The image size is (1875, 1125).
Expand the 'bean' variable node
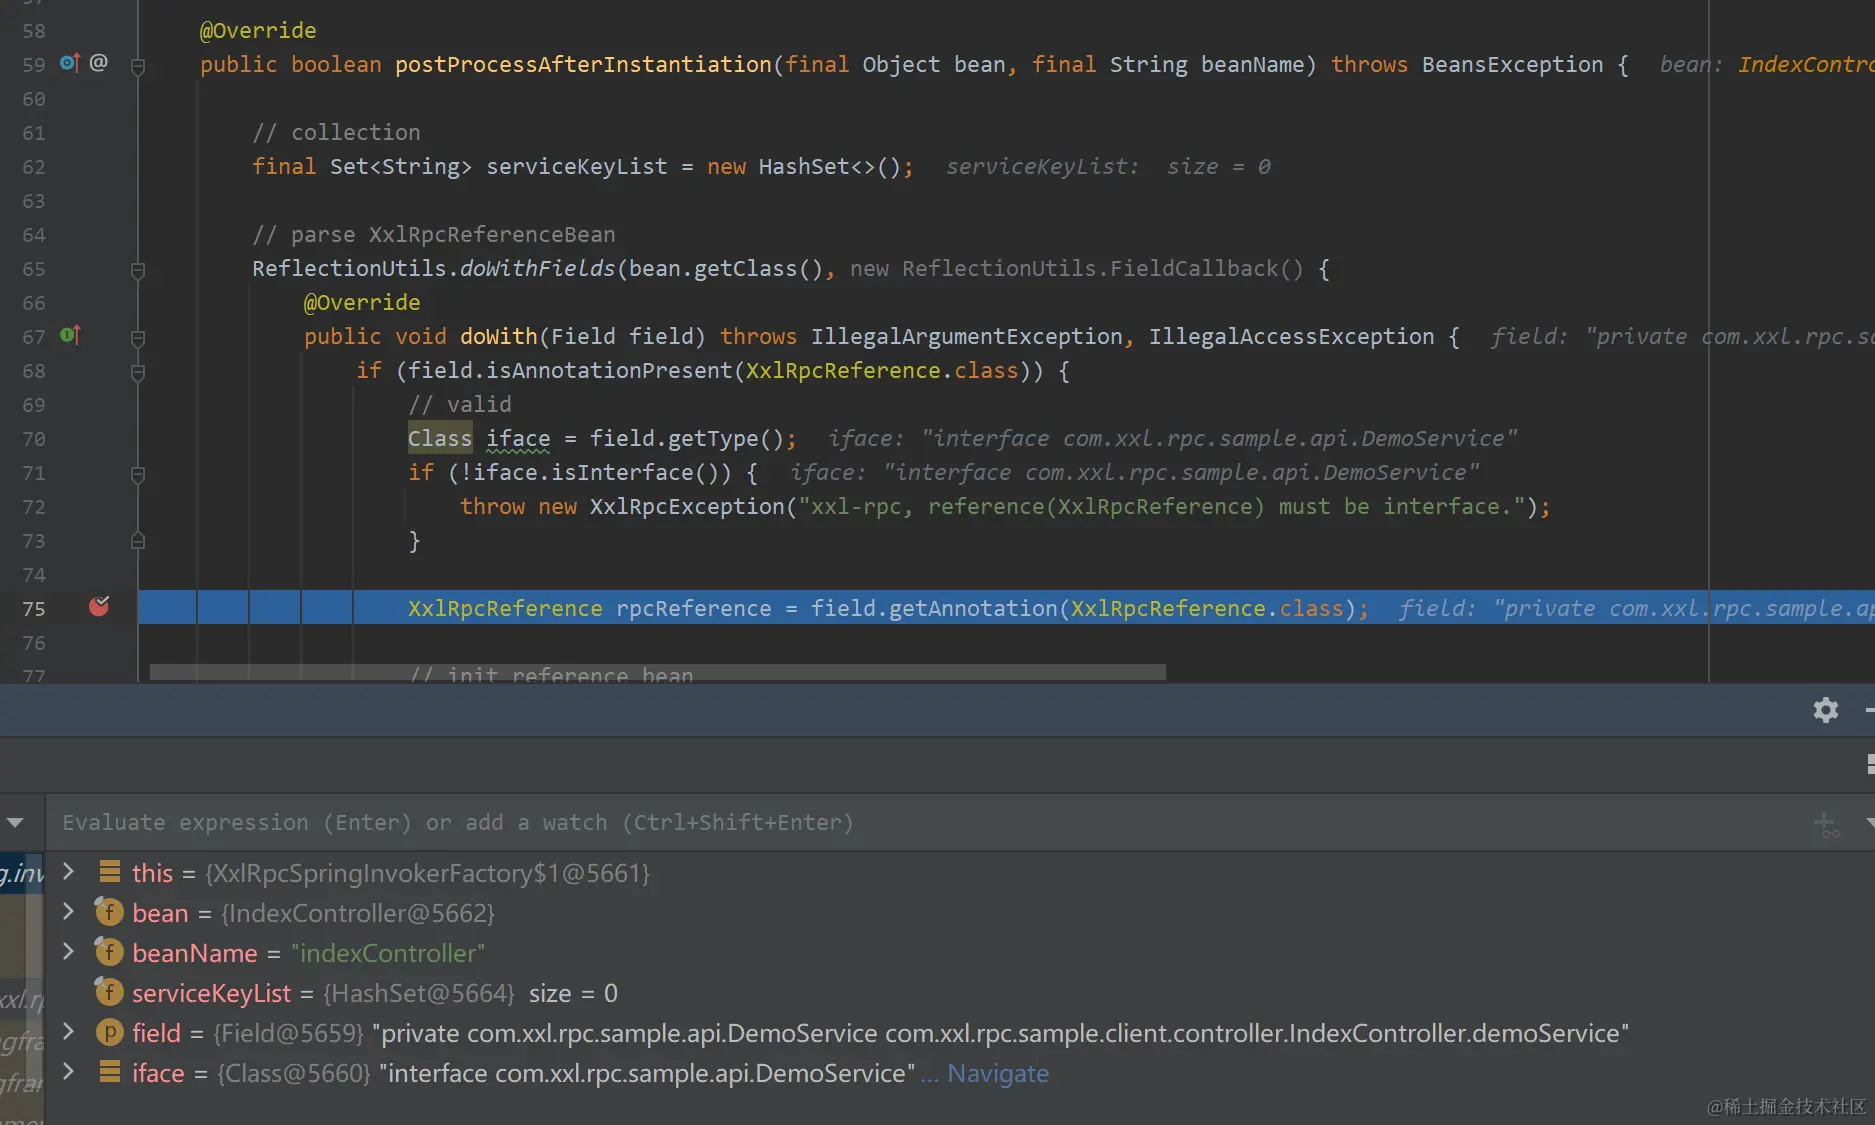(x=68, y=911)
